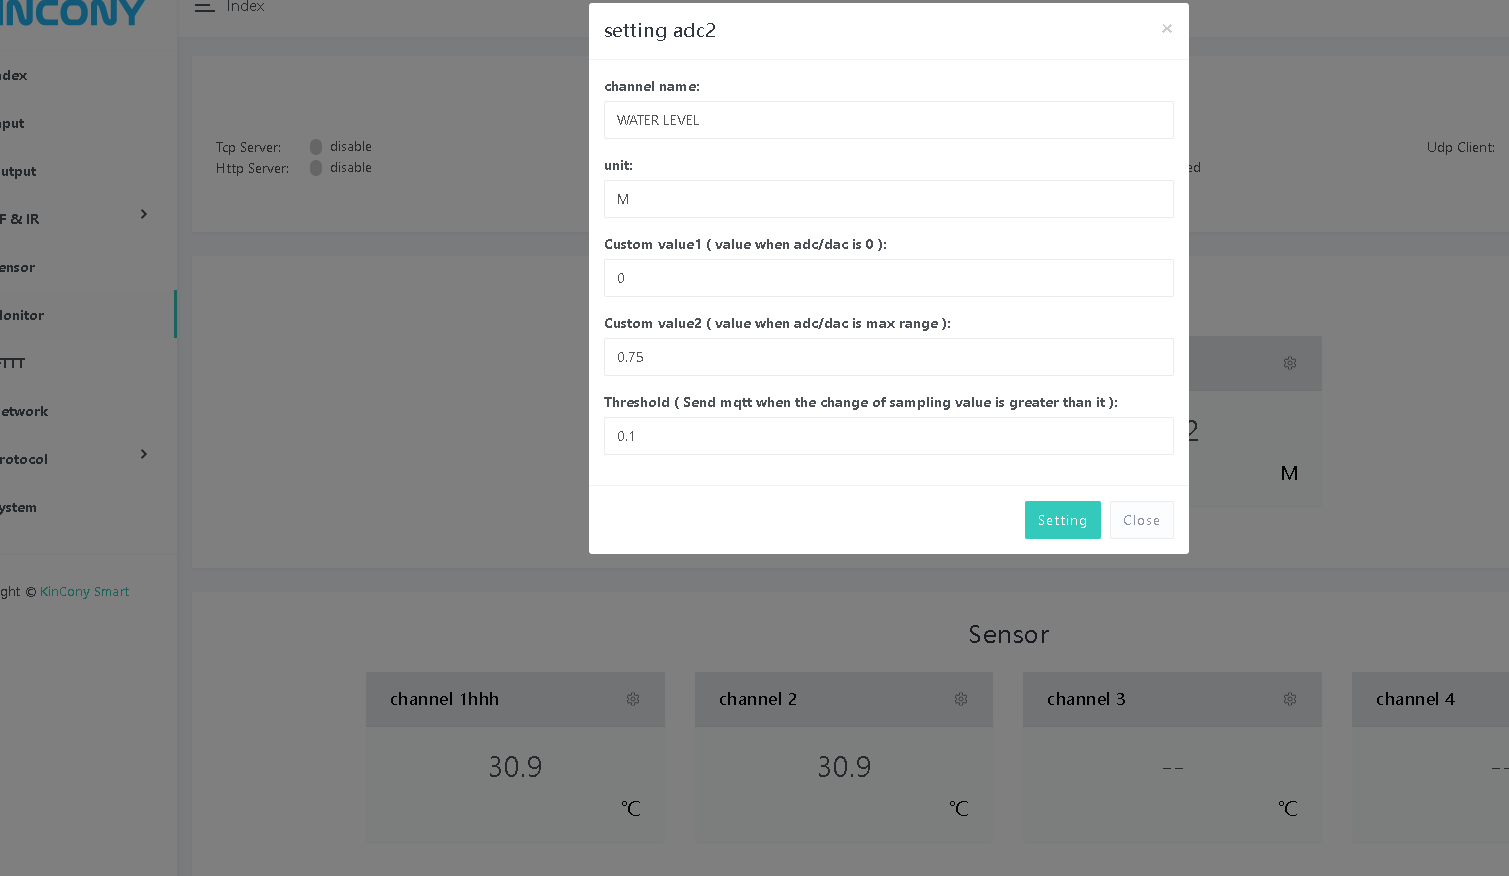Focus the unit input field
The image size is (1509, 876).
pos(888,199)
